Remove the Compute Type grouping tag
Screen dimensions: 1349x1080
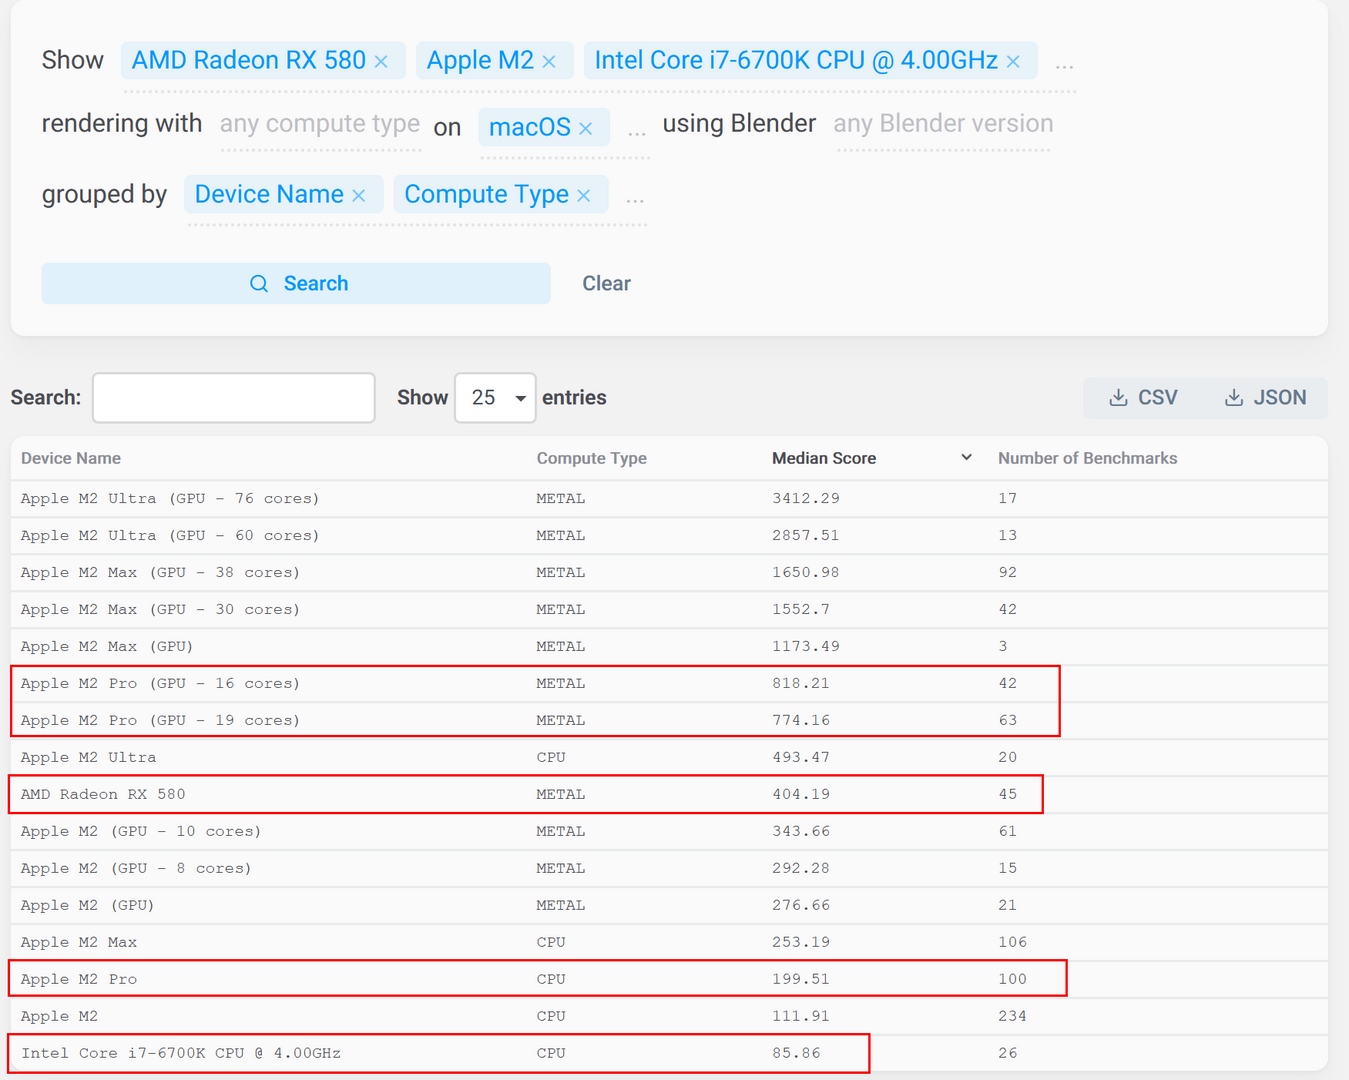[x=584, y=195]
